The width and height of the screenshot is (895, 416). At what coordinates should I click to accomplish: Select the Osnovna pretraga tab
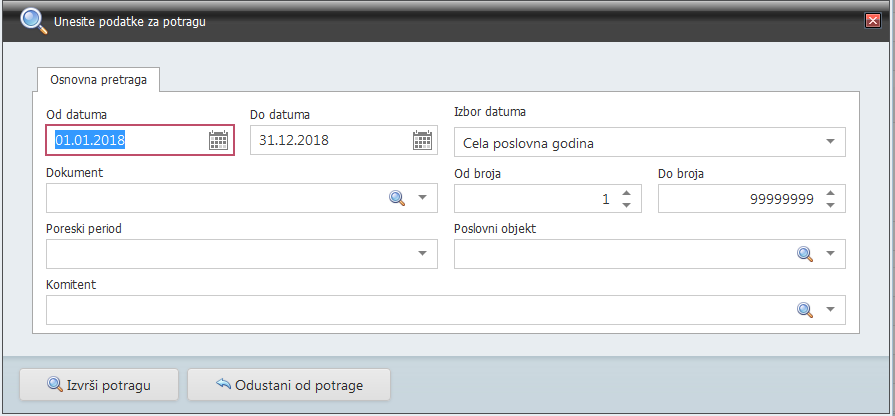[98, 78]
